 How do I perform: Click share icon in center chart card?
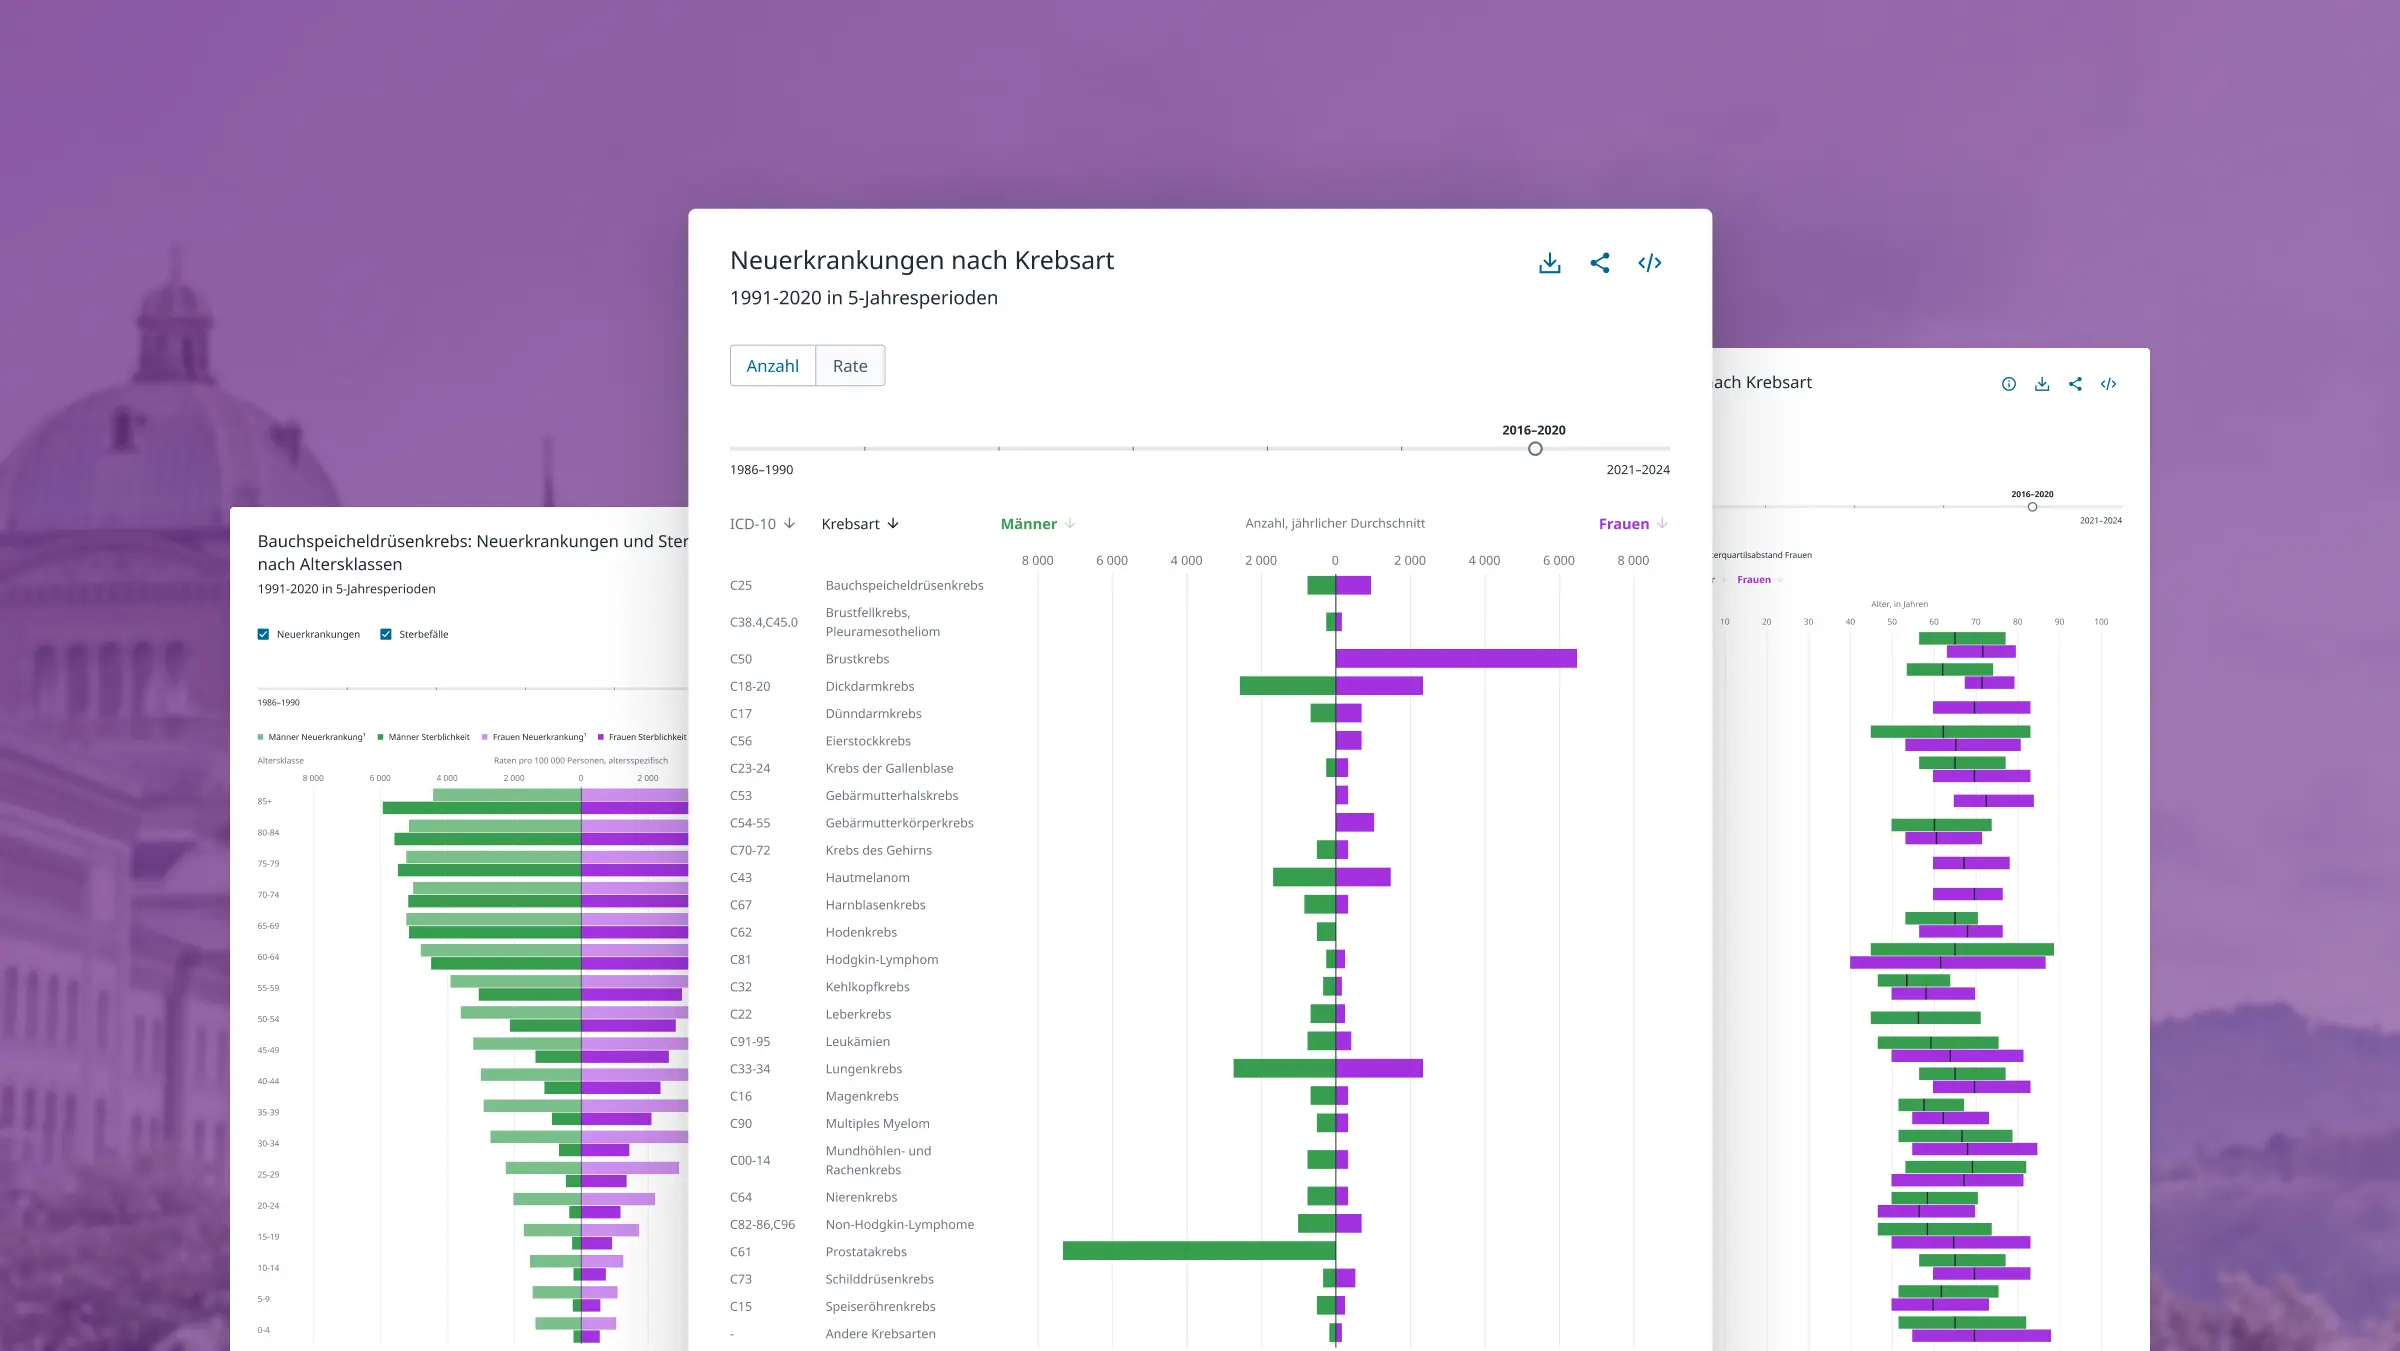1599,263
